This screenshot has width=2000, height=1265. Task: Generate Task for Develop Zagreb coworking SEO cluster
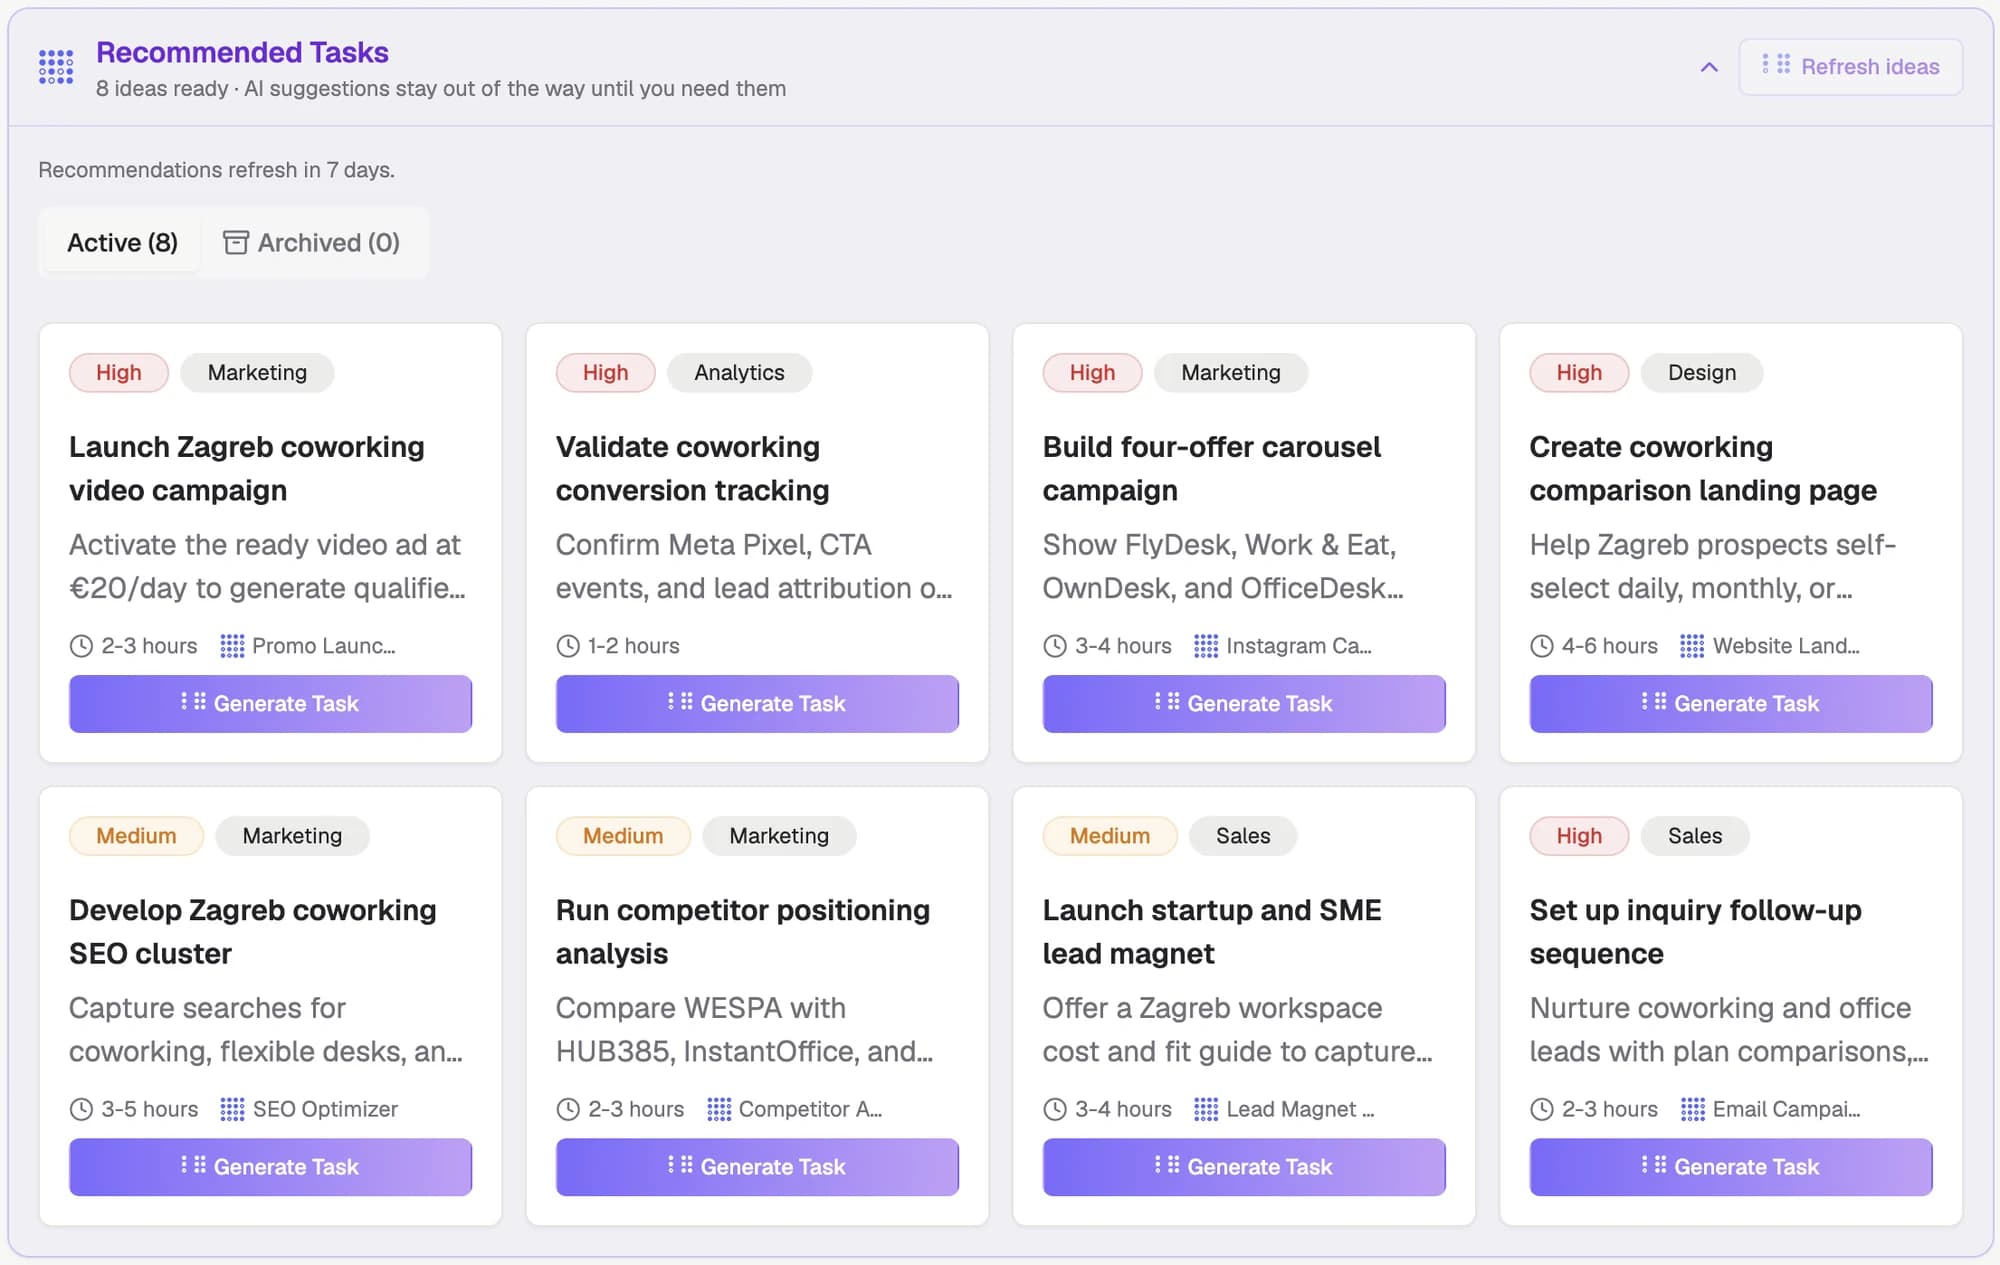[x=270, y=1167]
